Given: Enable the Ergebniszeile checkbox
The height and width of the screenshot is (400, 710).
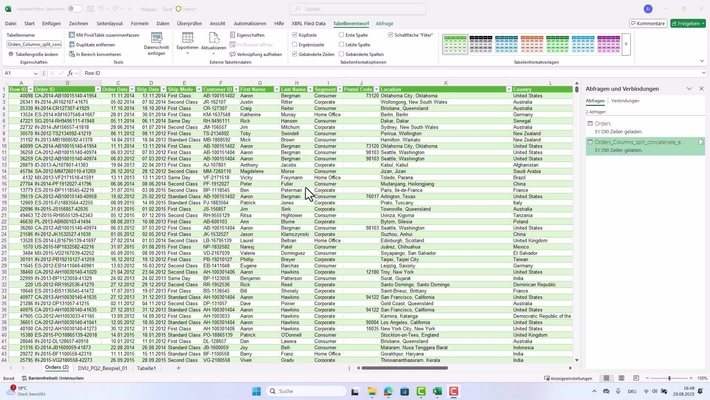Looking at the screenshot, I should point(295,45).
